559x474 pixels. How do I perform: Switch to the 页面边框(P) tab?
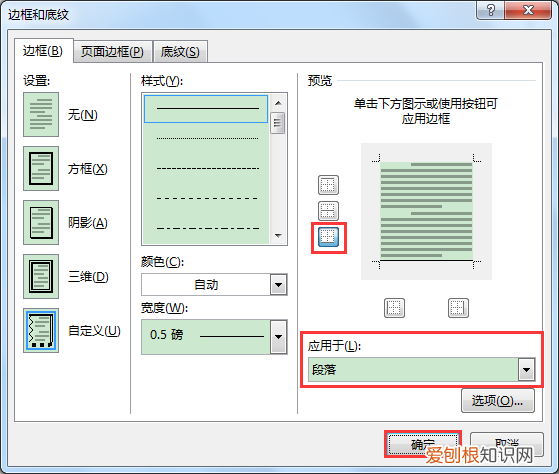point(112,52)
